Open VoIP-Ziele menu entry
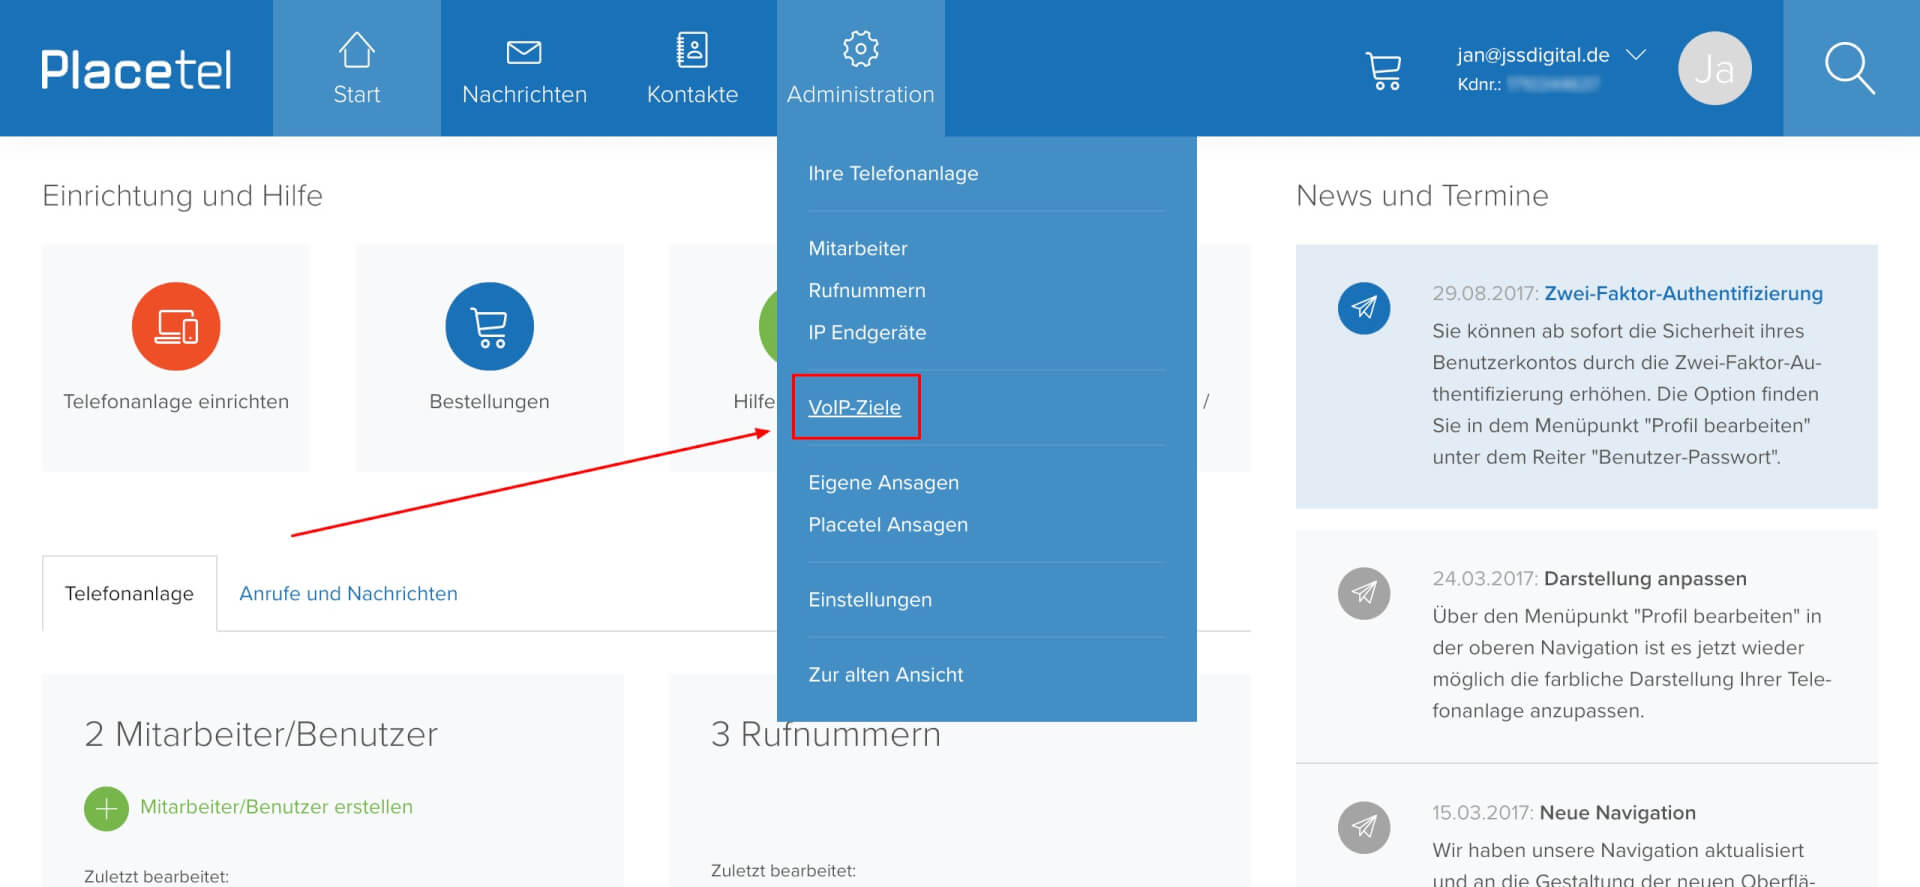1920x887 pixels. (x=854, y=407)
